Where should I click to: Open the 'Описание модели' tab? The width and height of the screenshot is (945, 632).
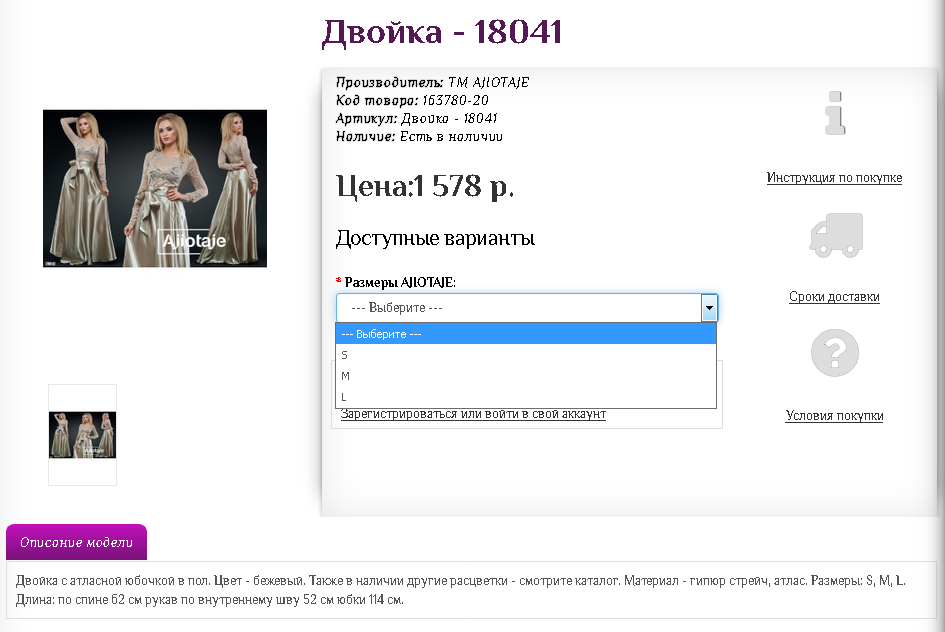[x=76, y=542]
